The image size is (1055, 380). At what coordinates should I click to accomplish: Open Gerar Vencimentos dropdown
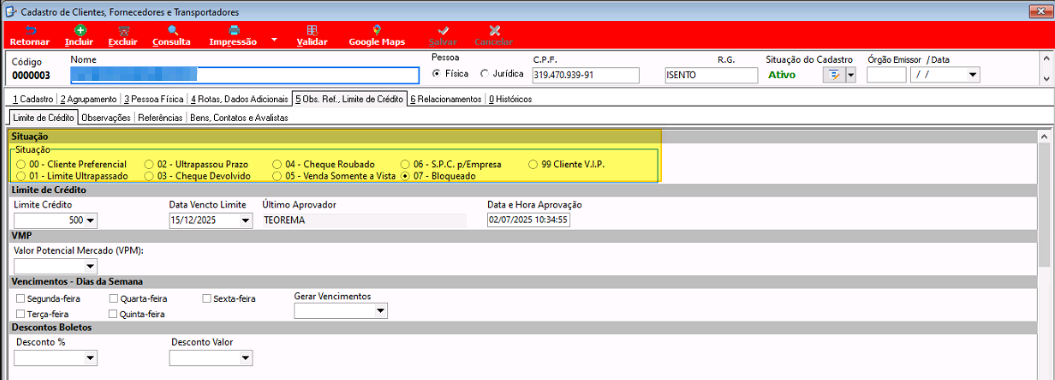[x=381, y=311]
